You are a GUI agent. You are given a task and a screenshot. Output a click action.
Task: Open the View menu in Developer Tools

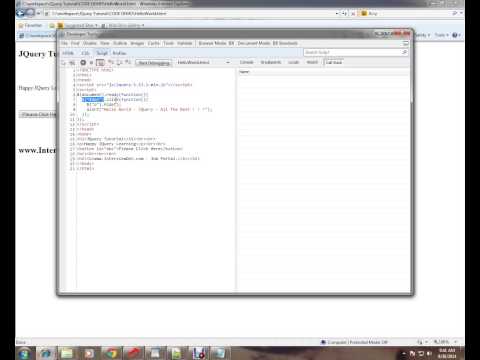click(x=105, y=43)
